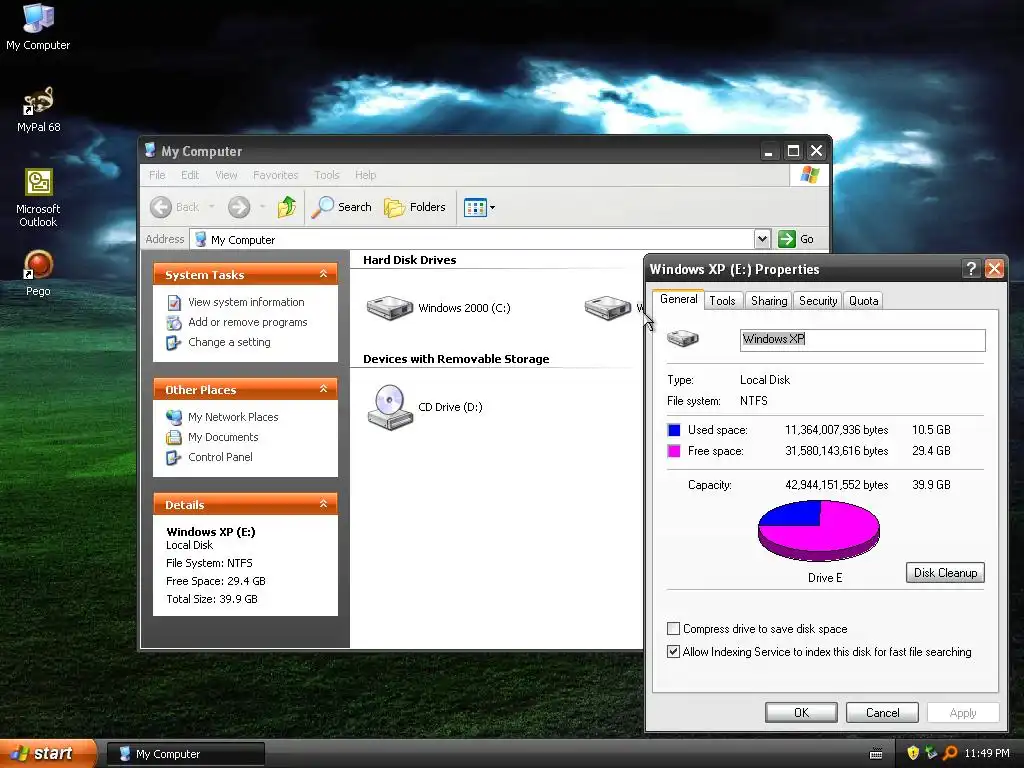Open the Help menu
This screenshot has width=1024, height=768.
366,175
